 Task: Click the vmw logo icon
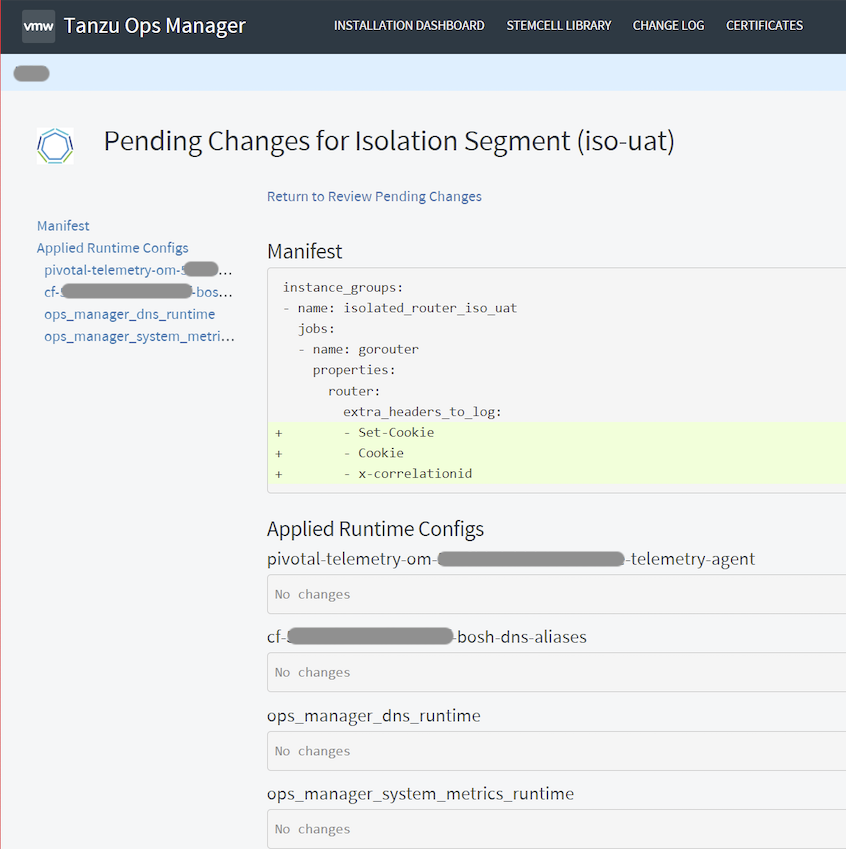pos(38,26)
